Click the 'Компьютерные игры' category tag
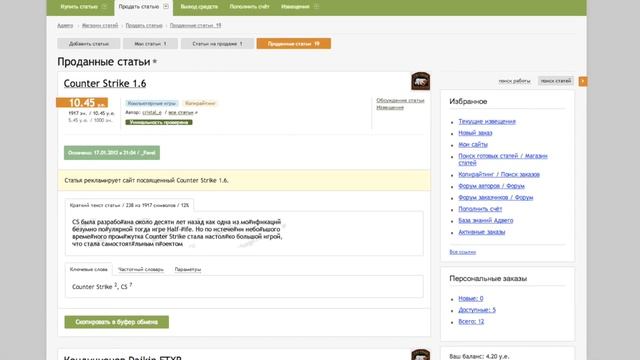Image resolution: width=640 pixels, height=360 pixels. (x=151, y=103)
